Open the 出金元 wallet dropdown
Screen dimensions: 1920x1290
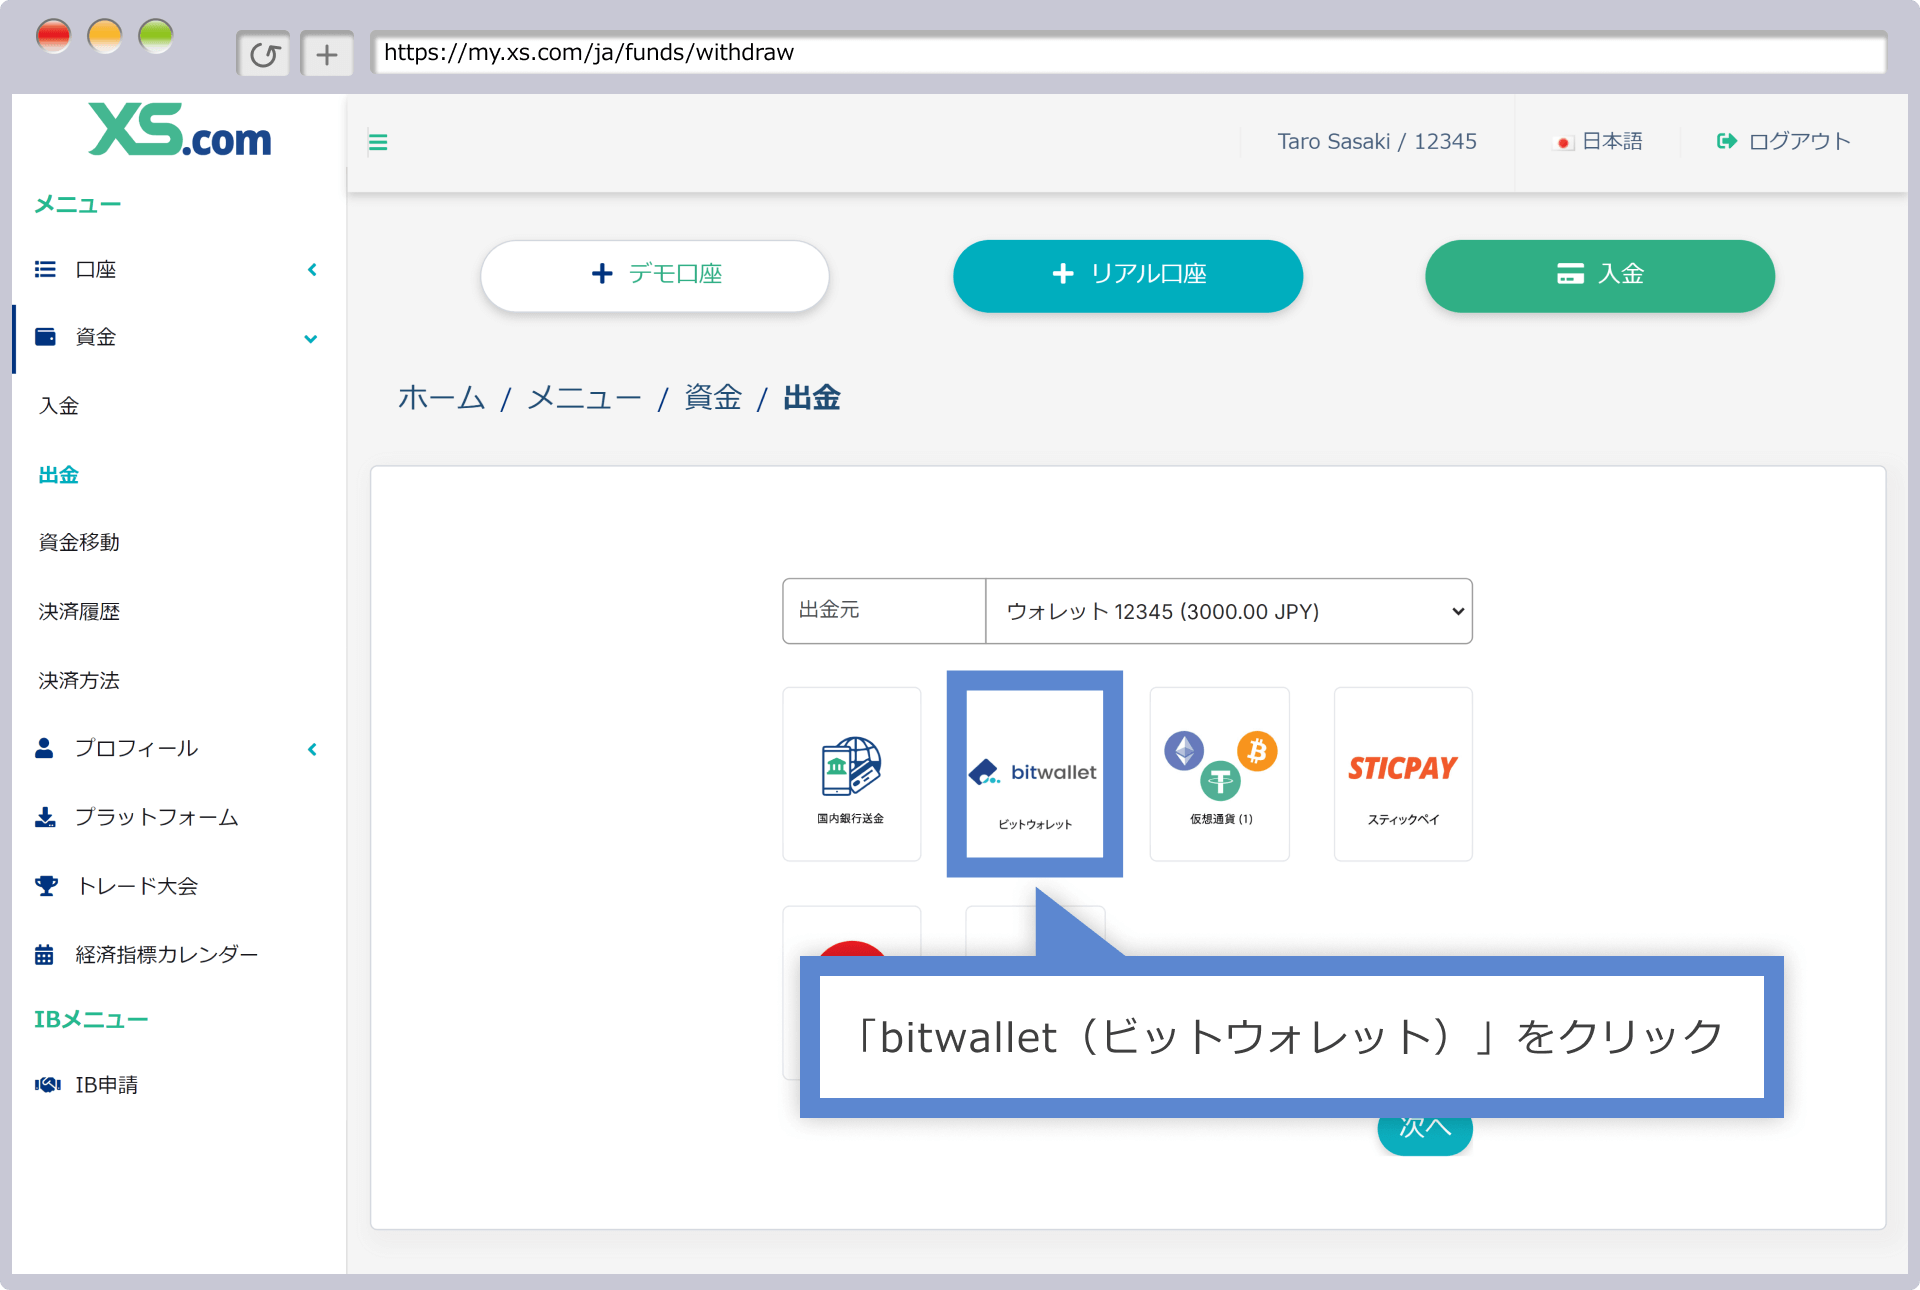coord(1229,611)
